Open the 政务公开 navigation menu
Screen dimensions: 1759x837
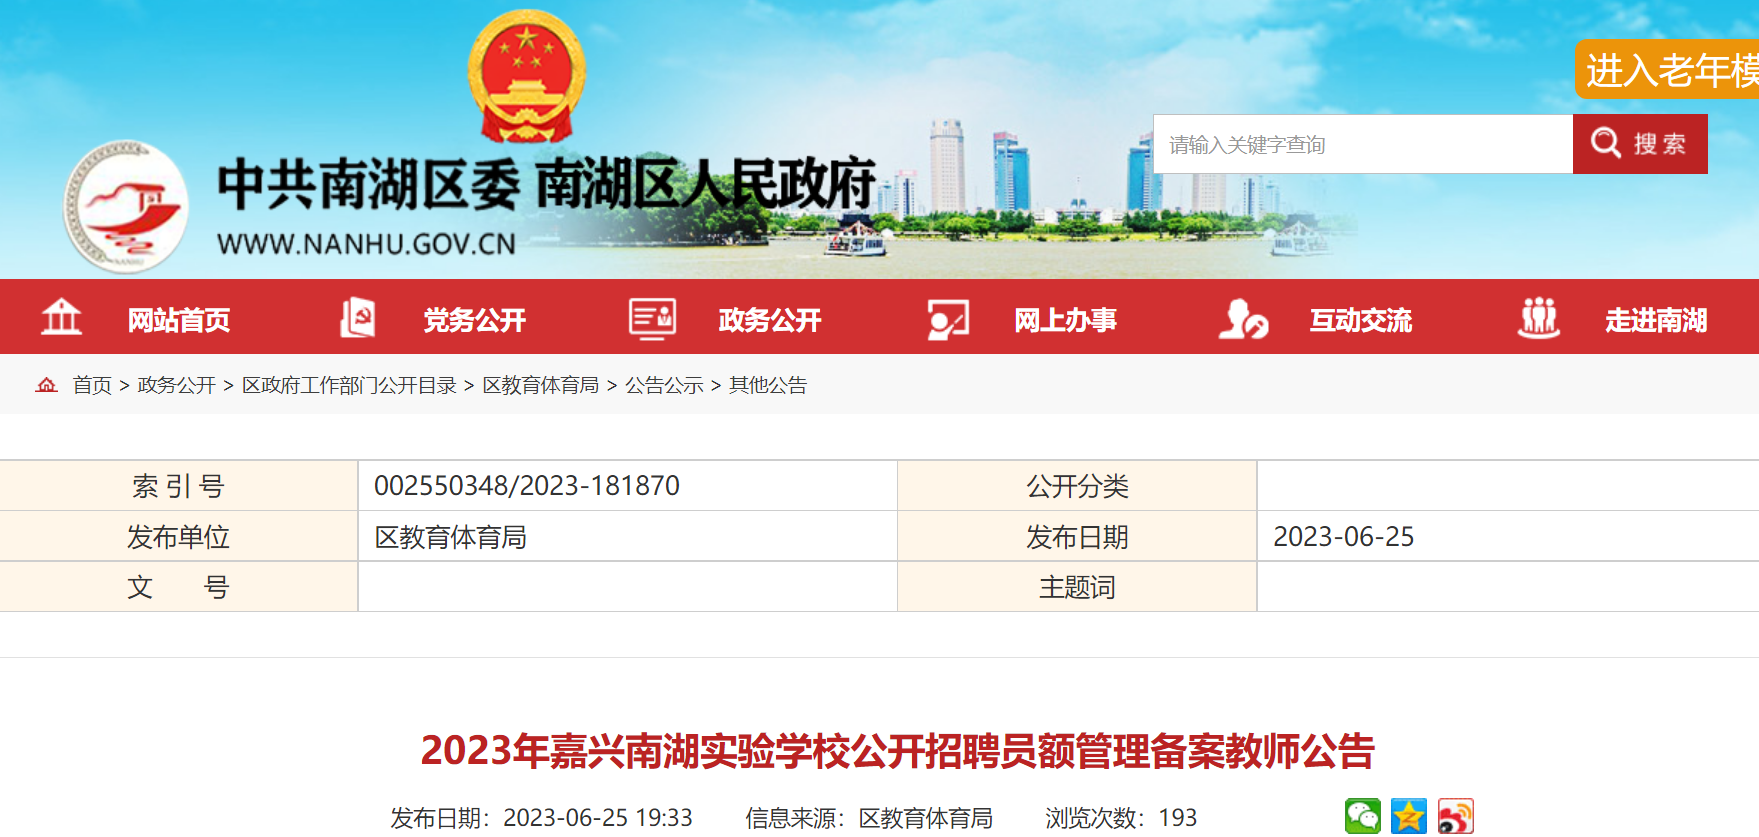[769, 320]
